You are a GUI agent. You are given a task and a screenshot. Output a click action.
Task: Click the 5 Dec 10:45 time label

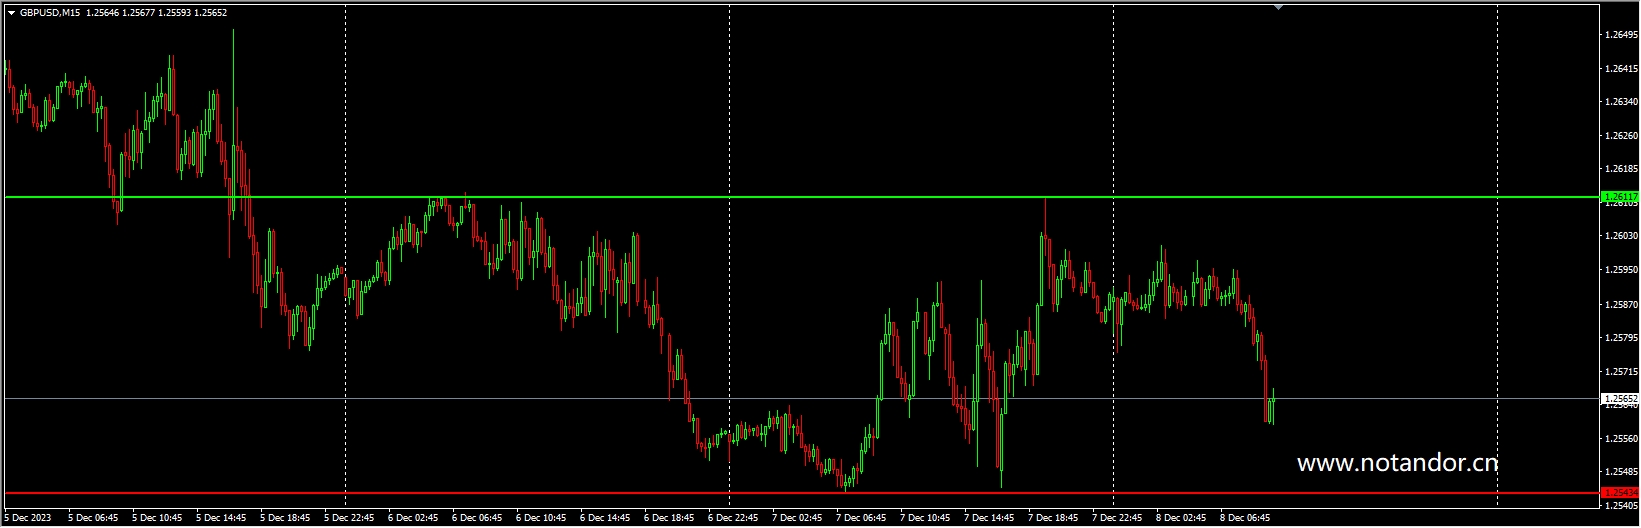click(157, 518)
